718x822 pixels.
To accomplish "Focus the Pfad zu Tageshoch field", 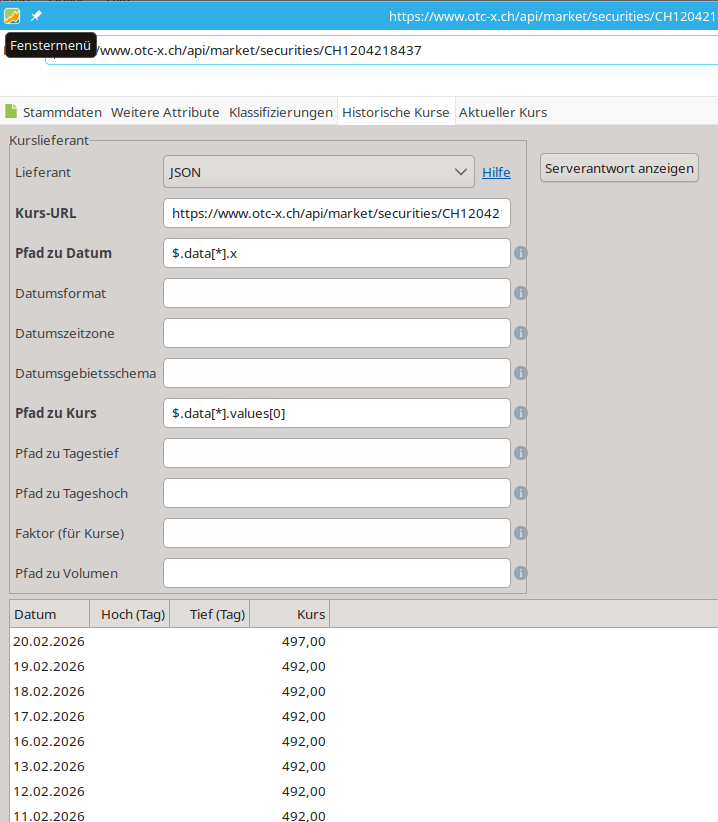I will [336, 493].
